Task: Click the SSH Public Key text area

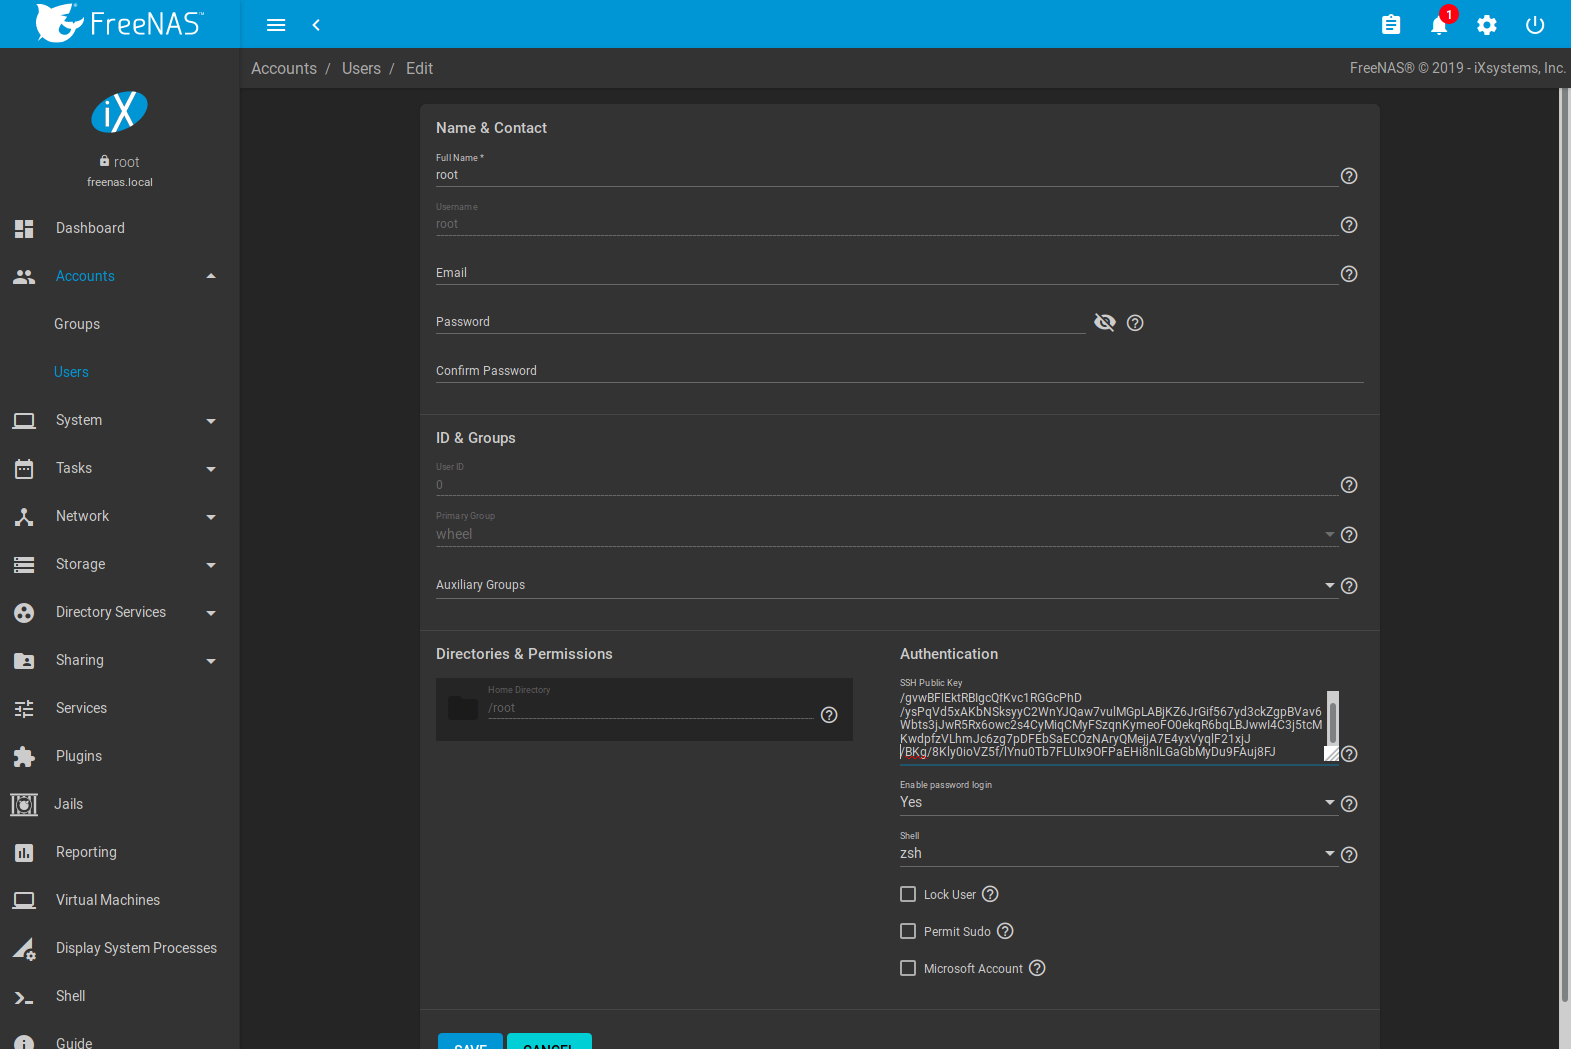Action: coord(1112,726)
